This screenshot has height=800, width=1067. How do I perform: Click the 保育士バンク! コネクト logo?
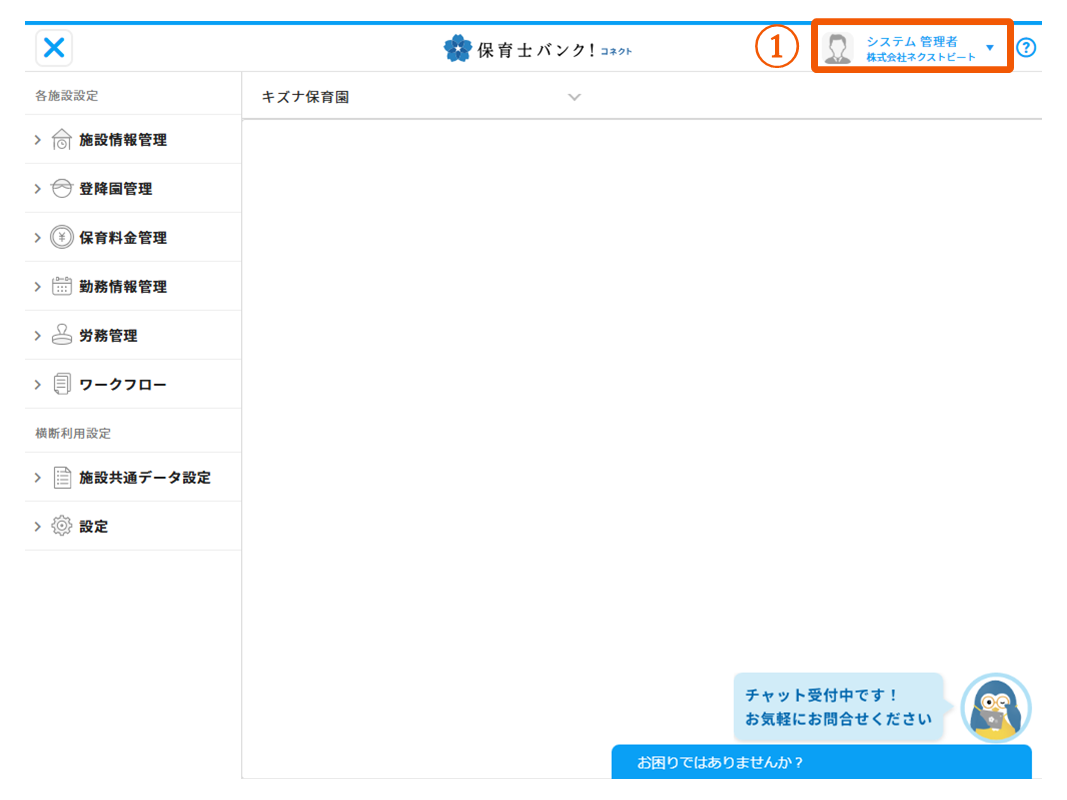(538, 49)
